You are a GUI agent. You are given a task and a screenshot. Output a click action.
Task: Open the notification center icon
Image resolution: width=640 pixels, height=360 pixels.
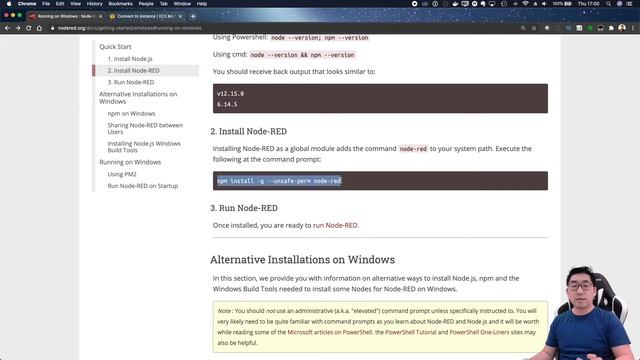tap(630, 4)
